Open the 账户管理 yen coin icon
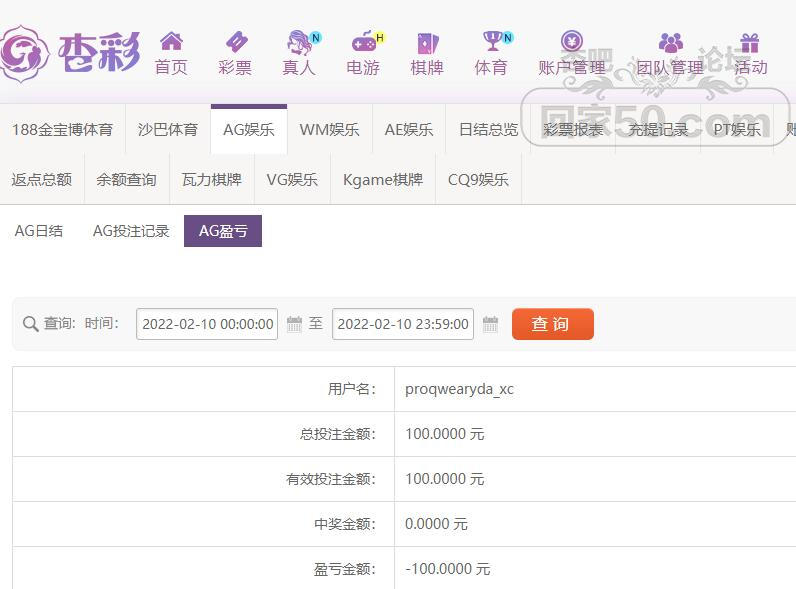The image size is (796, 589). (572, 41)
